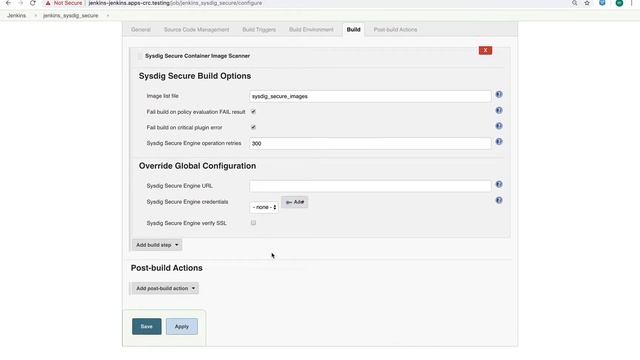
Task: Bookmark this page with the star icon
Action: 587,3
